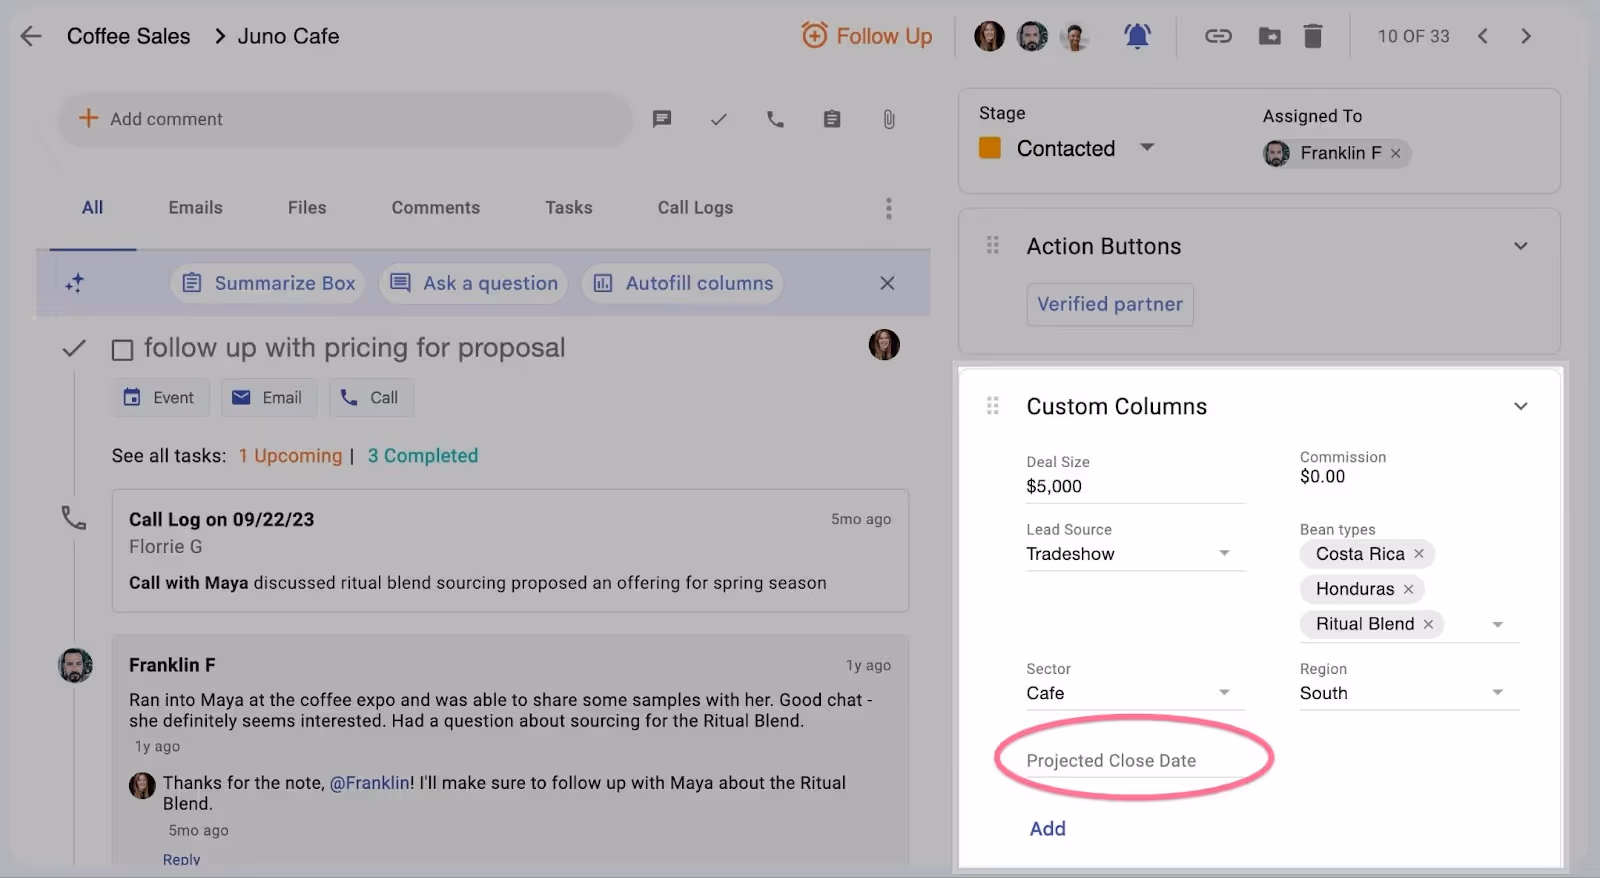Image resolution: width=1600 pixels, height=878 pixels.
Task: Switch to the Comments tab
Action: [x=436, y=208]
